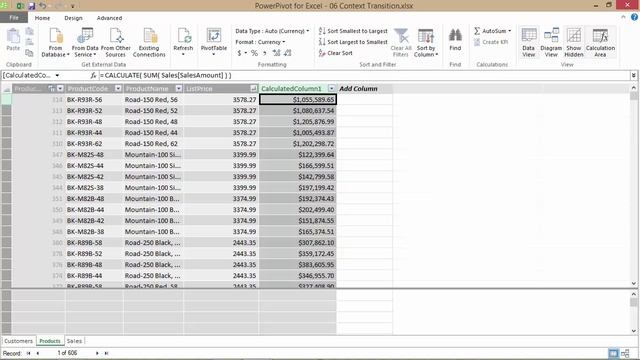Increase decimal places icon
Screen dimensions: 640x360
[x=276, y=53]
